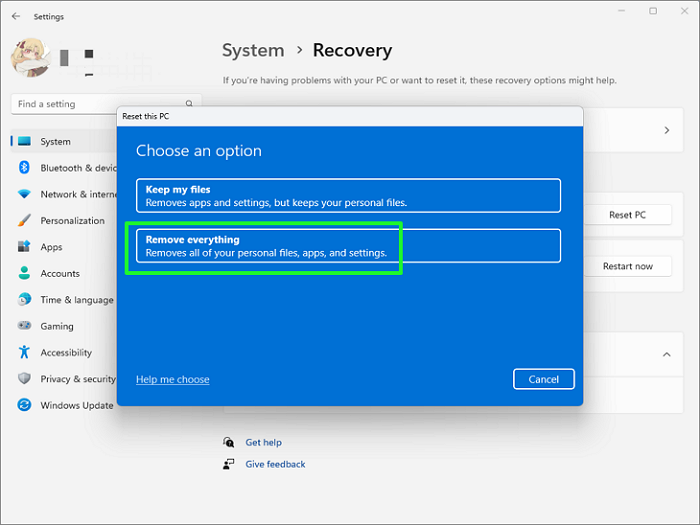Choose the Keep my files option
The height and width of the screenshot is (525, 700).
coord(348,196)
